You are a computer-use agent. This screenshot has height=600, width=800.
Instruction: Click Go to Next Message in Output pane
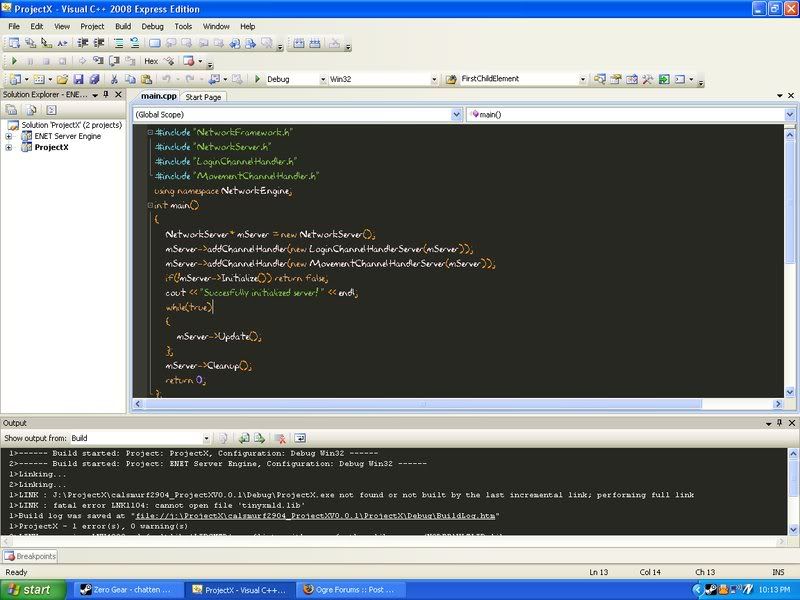point(259,438)
